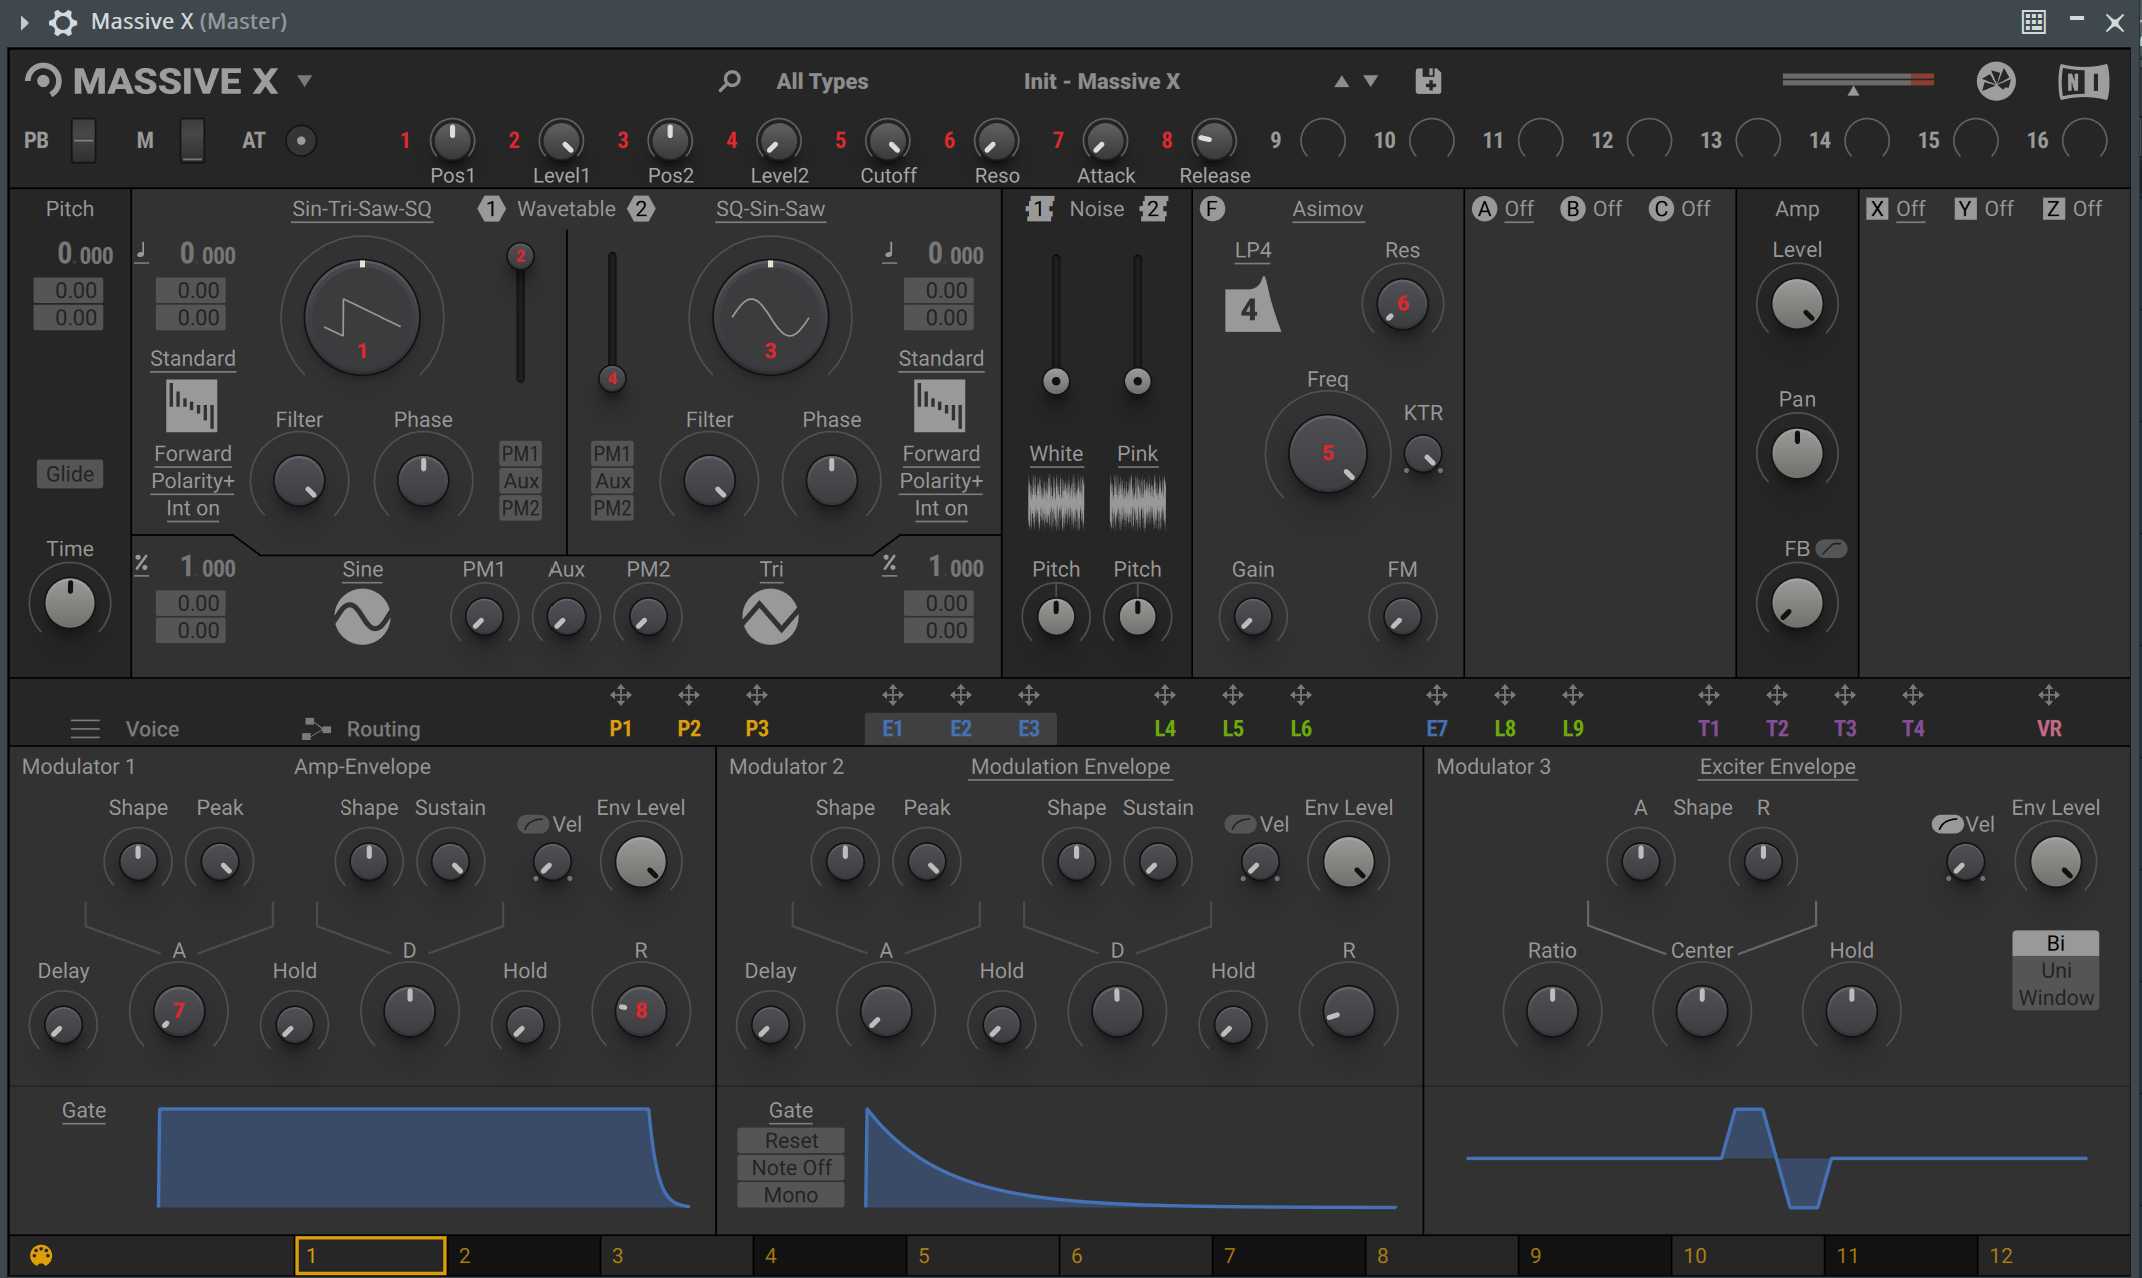The height and width of the screenshot is (1278, 2142).
Task: Open FL Studio plugin settings gear
Action: pyautogui.click(x=62, y=22)
